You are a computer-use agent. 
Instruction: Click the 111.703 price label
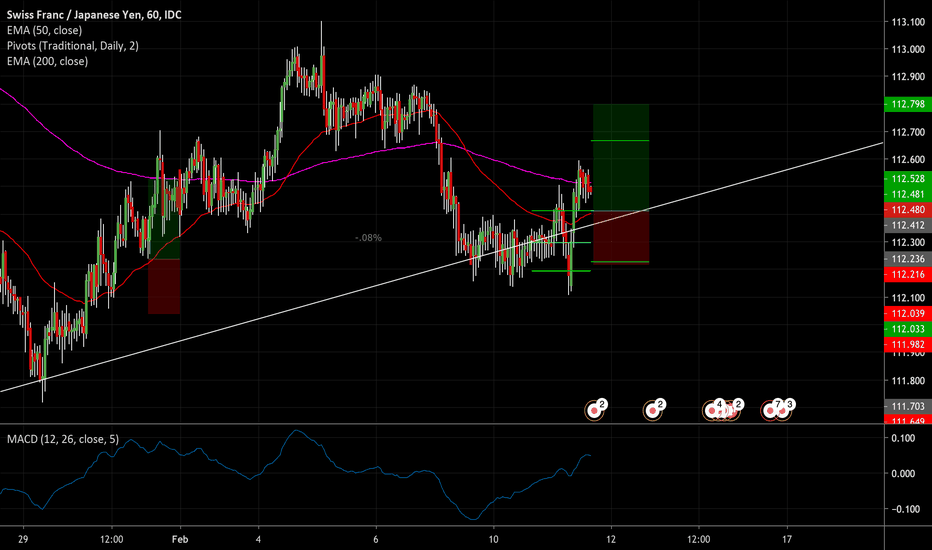[908, 406]
